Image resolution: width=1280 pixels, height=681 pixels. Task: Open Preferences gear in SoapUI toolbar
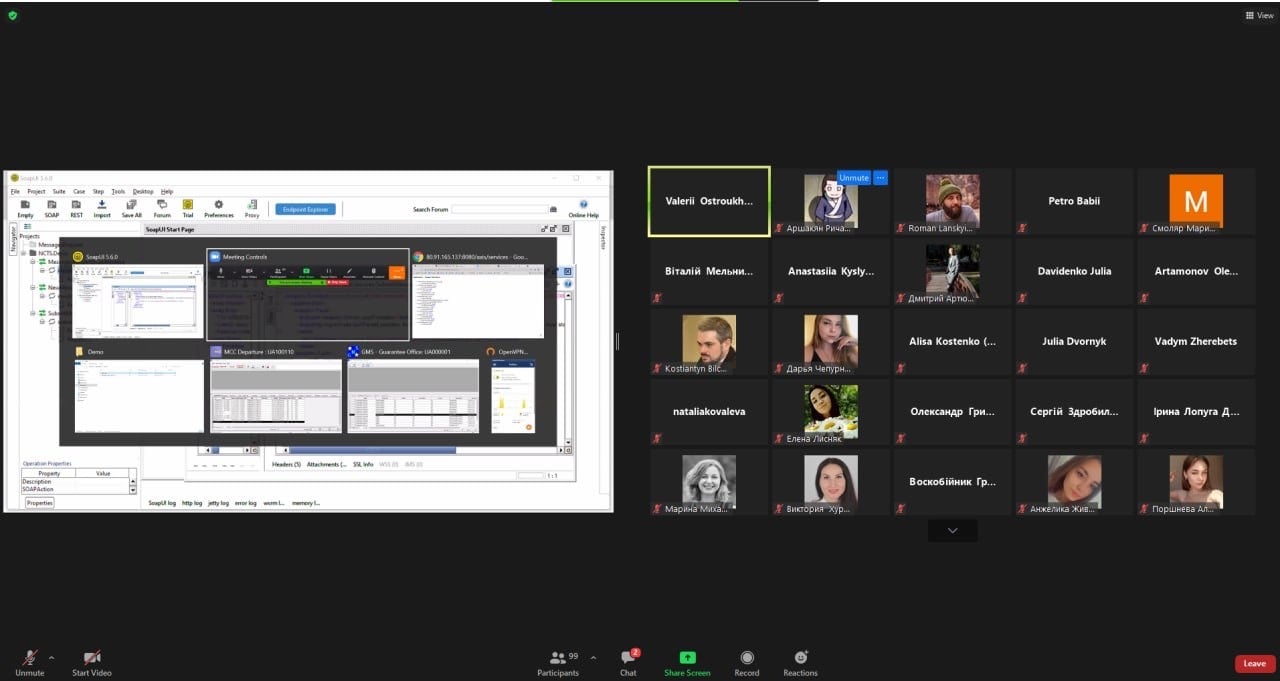coord(219,208)
